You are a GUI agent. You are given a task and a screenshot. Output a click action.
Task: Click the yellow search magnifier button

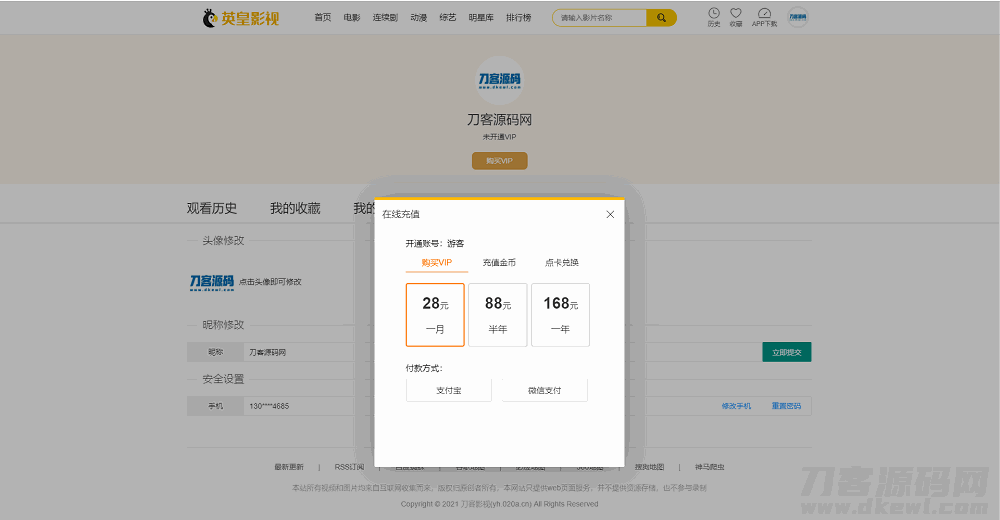point(661,18)
